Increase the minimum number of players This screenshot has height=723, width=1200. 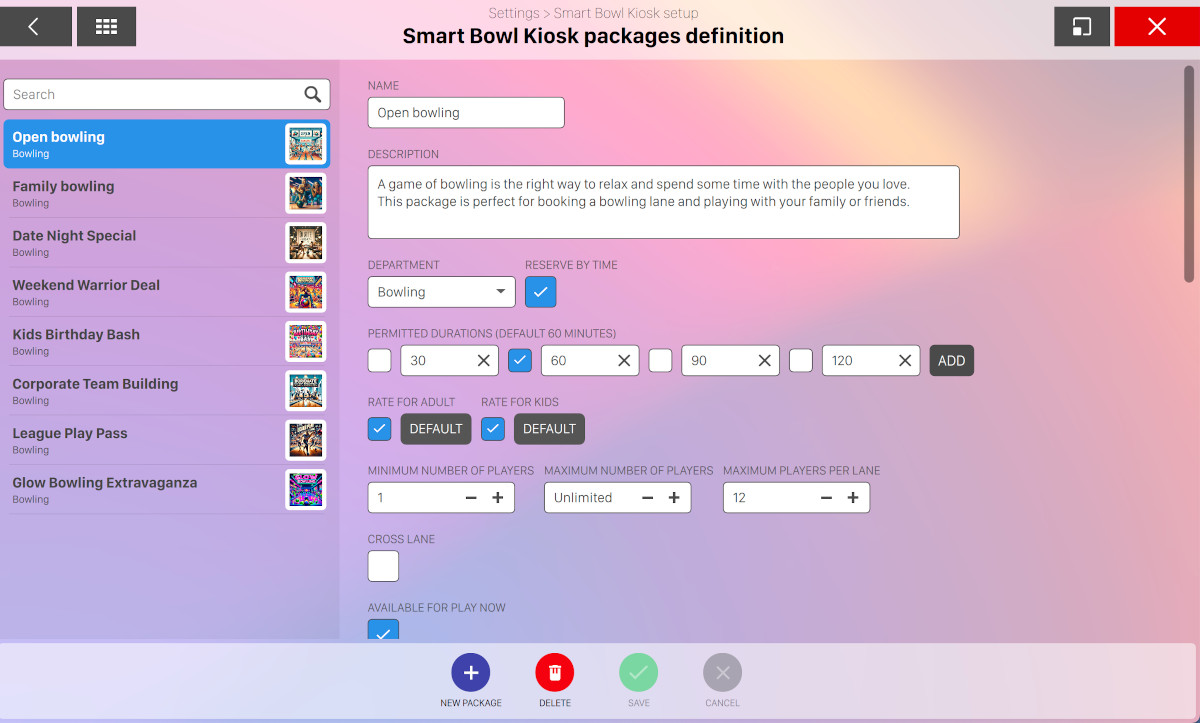[x=498, y=498]
